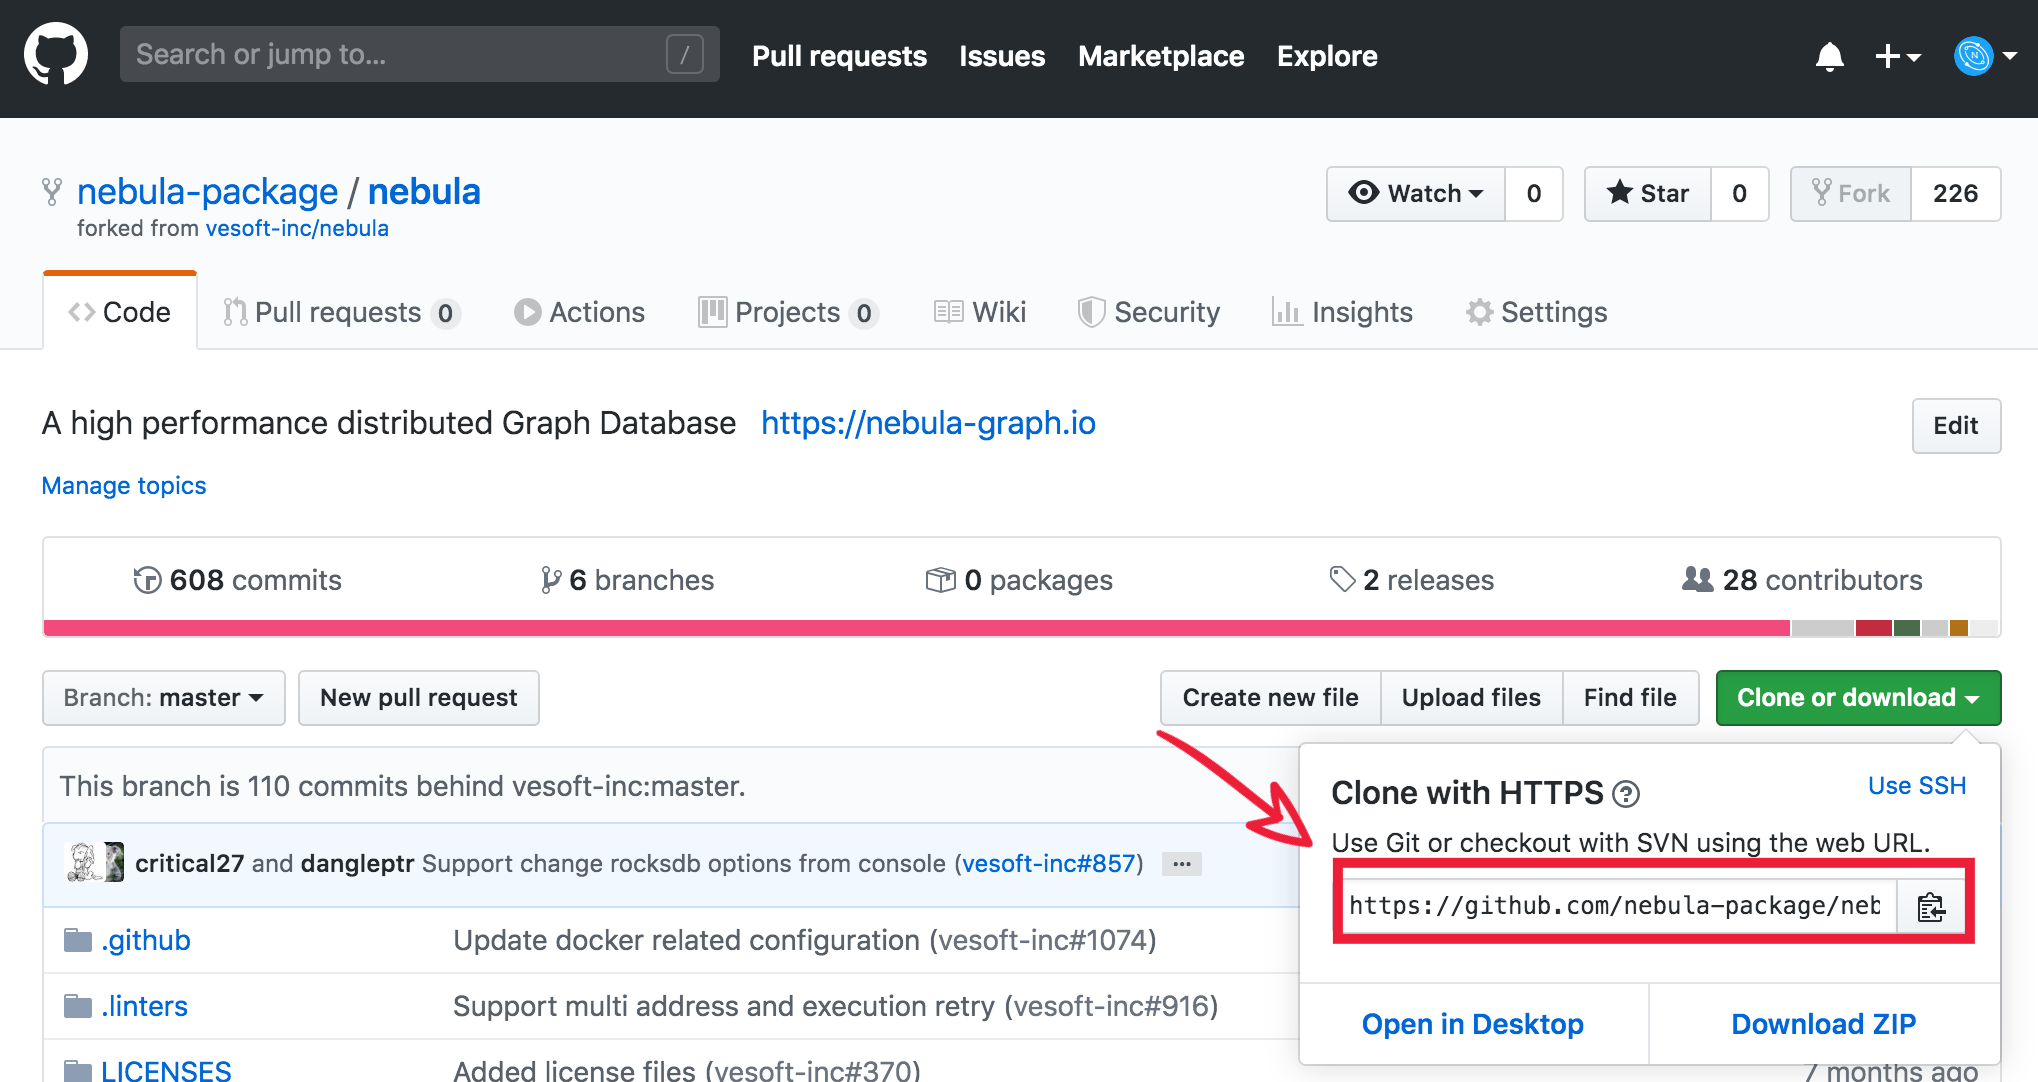
Task: Expand the Watch dropdown button
Action: 1416,193
